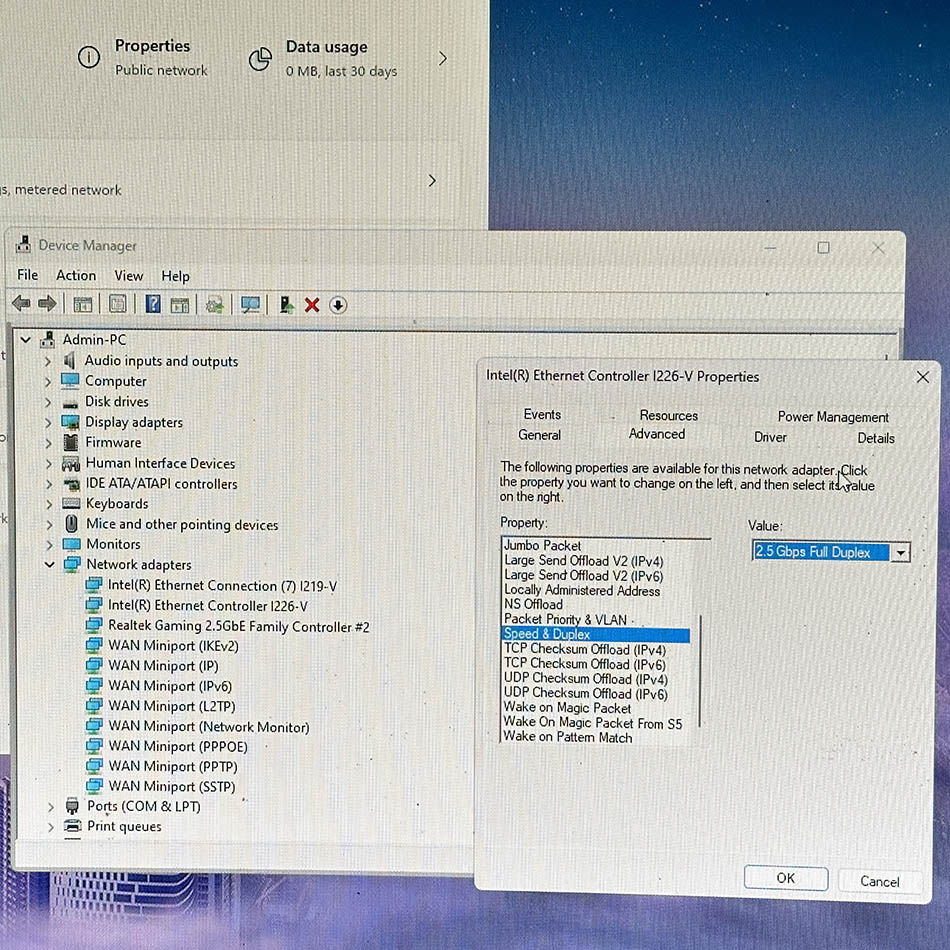Open the Speed & Duplex Value dropdown
This screenshot has width=950, height=950.
tap(900, 553)
